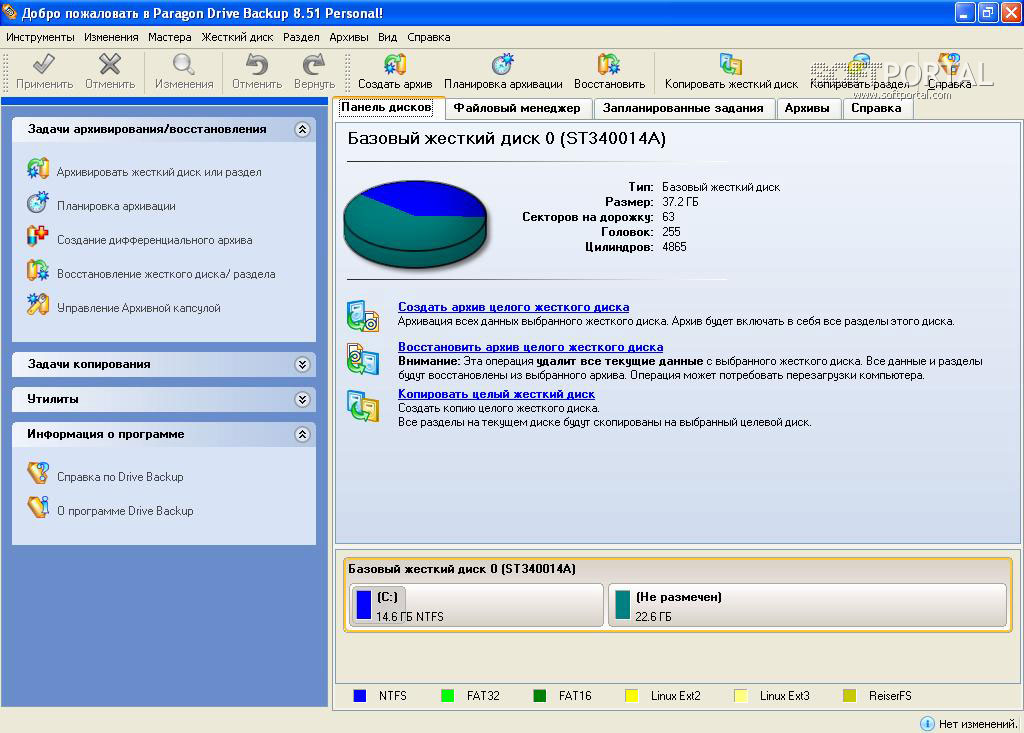Open the Справка menu in menu bar
Screen dimensions: 1024x733
pyautogui.click(x=428, y=37)
